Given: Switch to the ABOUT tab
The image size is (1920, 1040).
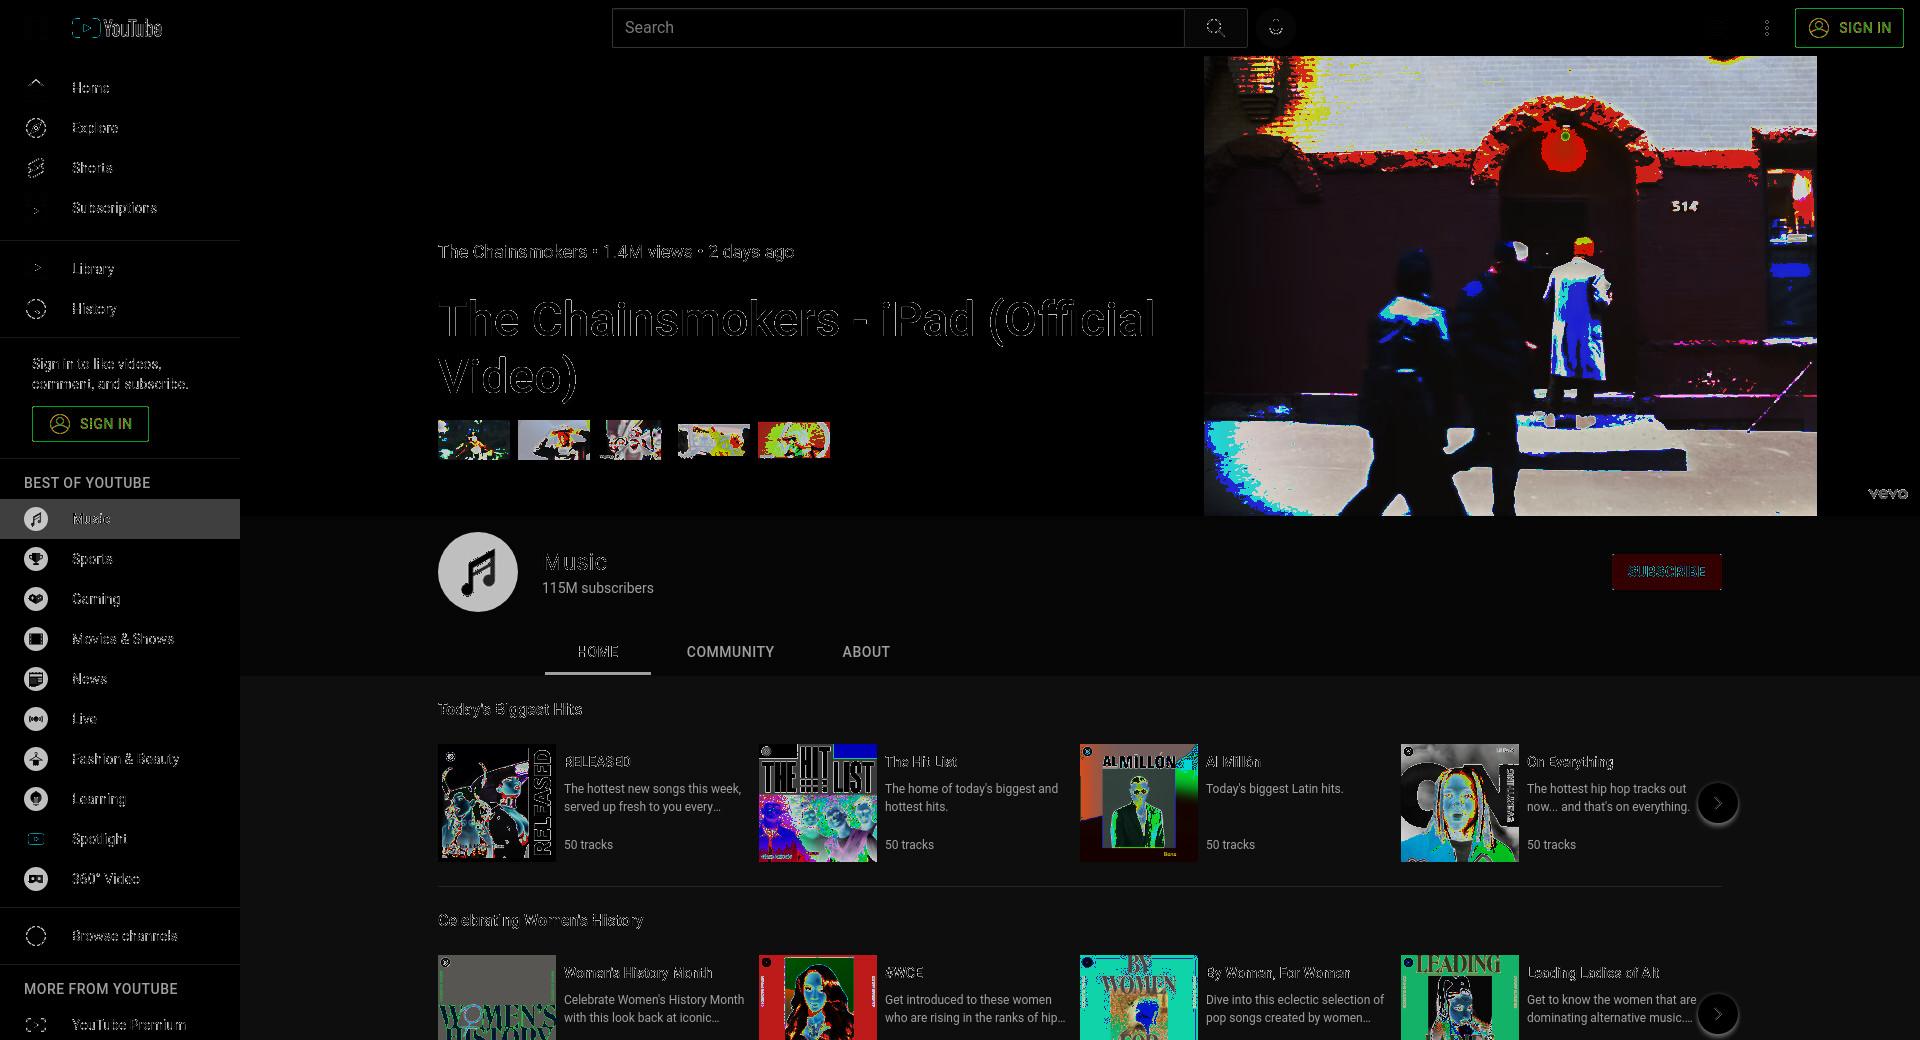Looking at the screenshot, I should pyautogui.click(x=866, y=652).
